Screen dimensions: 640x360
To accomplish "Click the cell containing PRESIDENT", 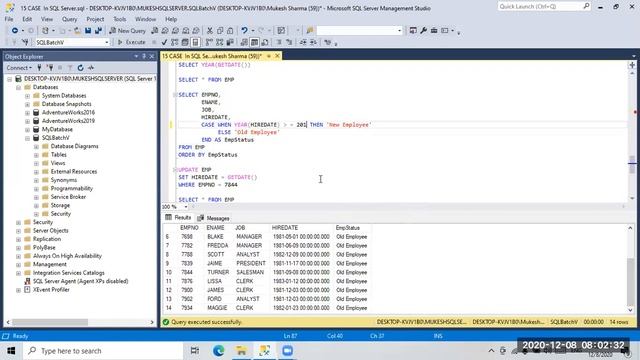I will (251, 264).
